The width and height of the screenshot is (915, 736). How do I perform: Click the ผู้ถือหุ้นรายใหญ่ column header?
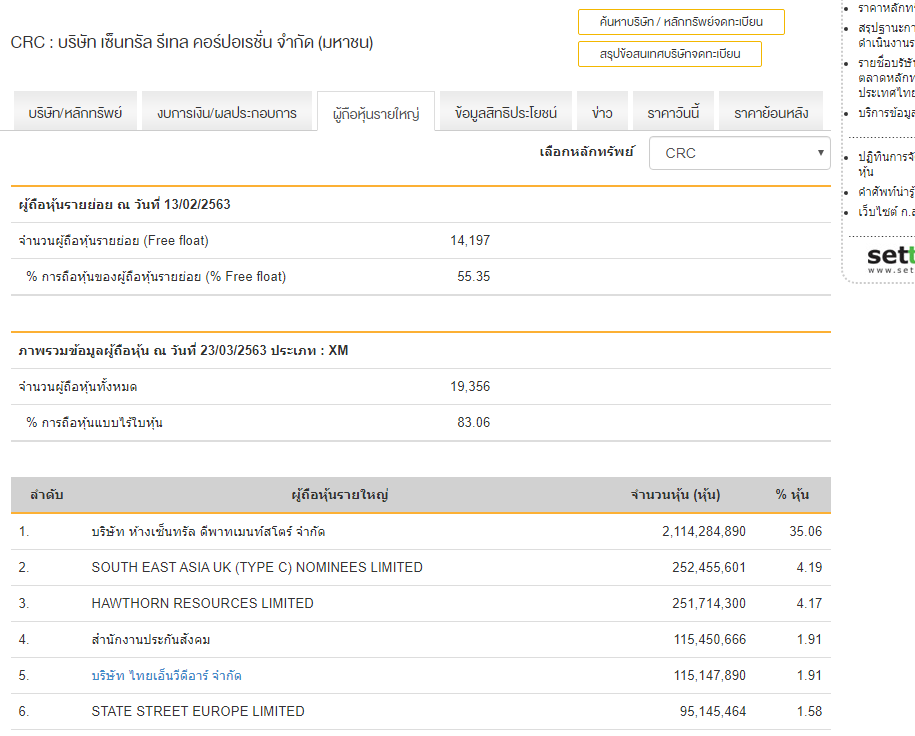(x=340, y=495)
